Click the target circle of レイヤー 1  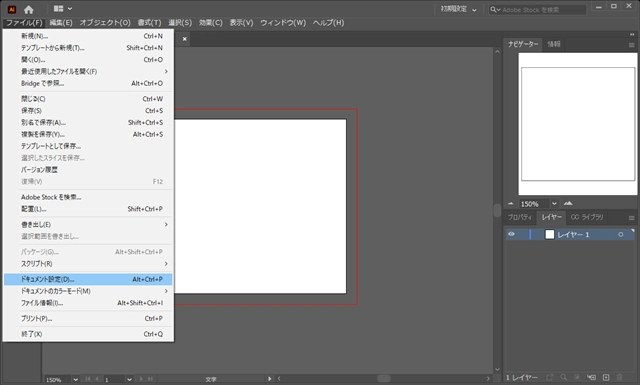click(x=620, y=235)
